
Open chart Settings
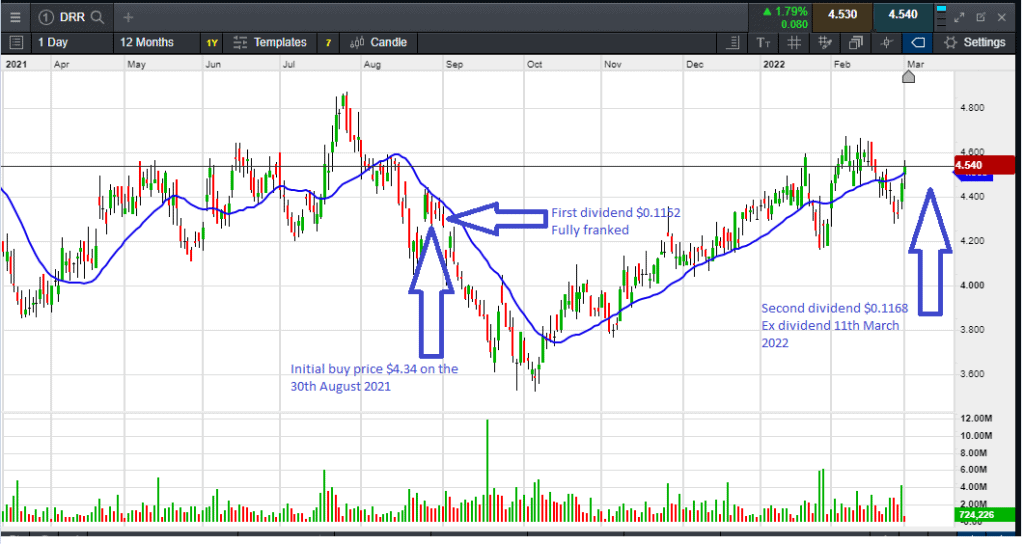coord(974,42)
